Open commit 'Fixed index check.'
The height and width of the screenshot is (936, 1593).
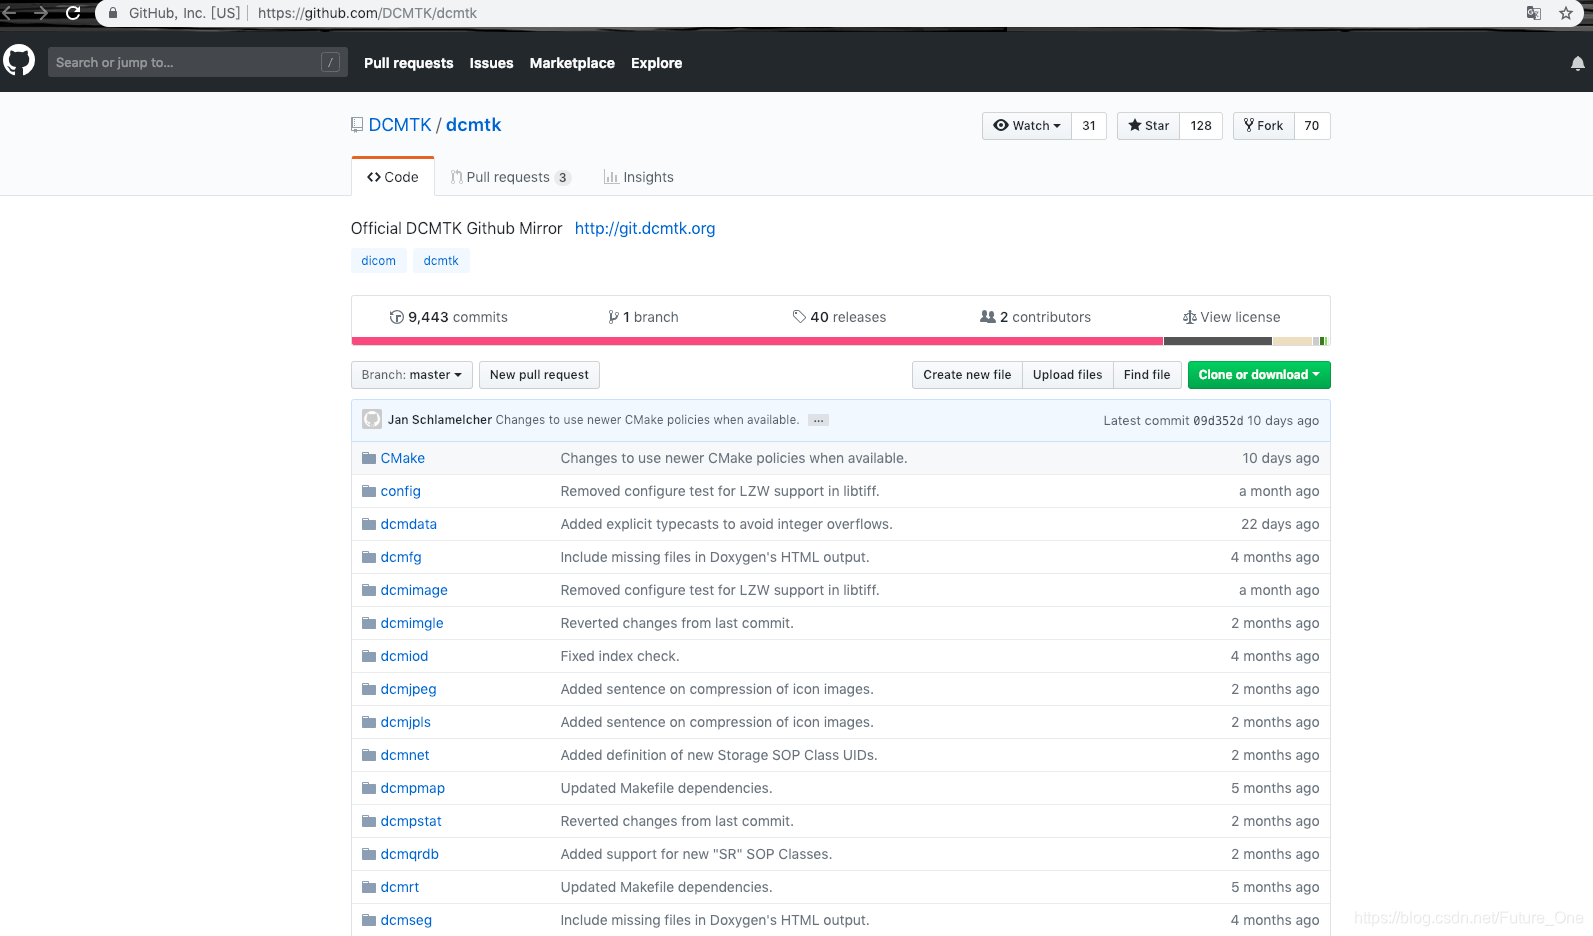(x=619, y=656)
